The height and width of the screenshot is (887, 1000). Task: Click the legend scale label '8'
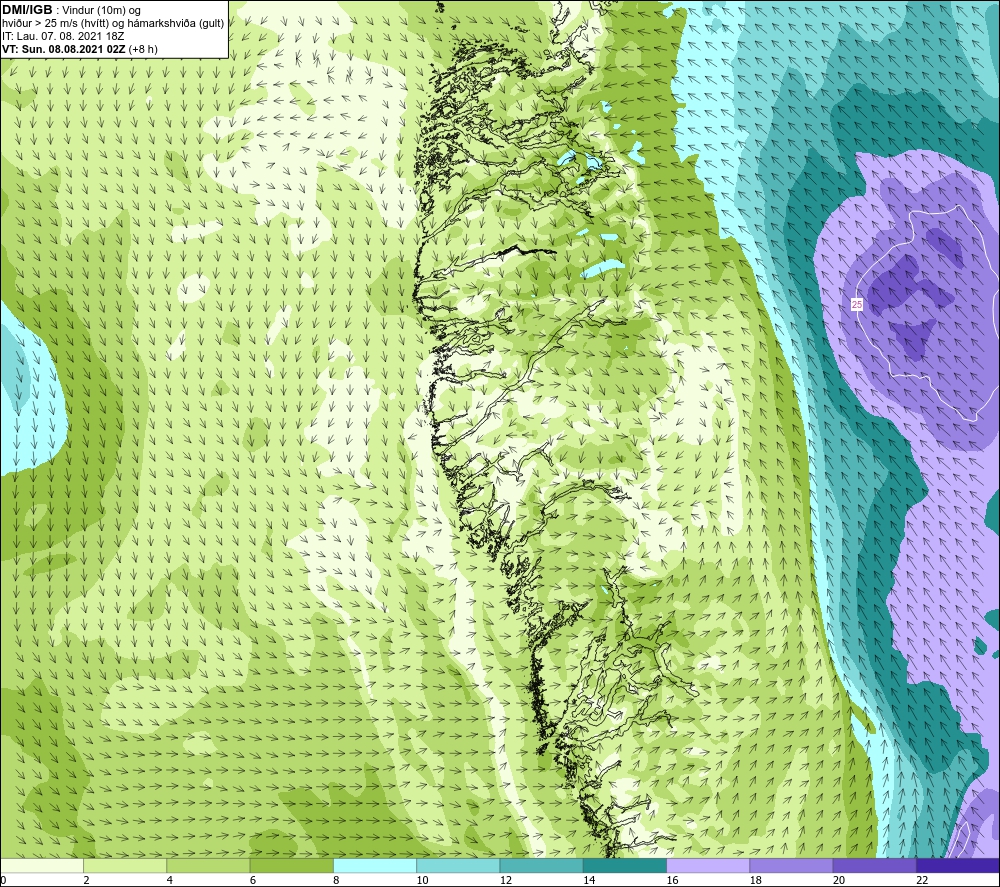(x=336, y=880)
